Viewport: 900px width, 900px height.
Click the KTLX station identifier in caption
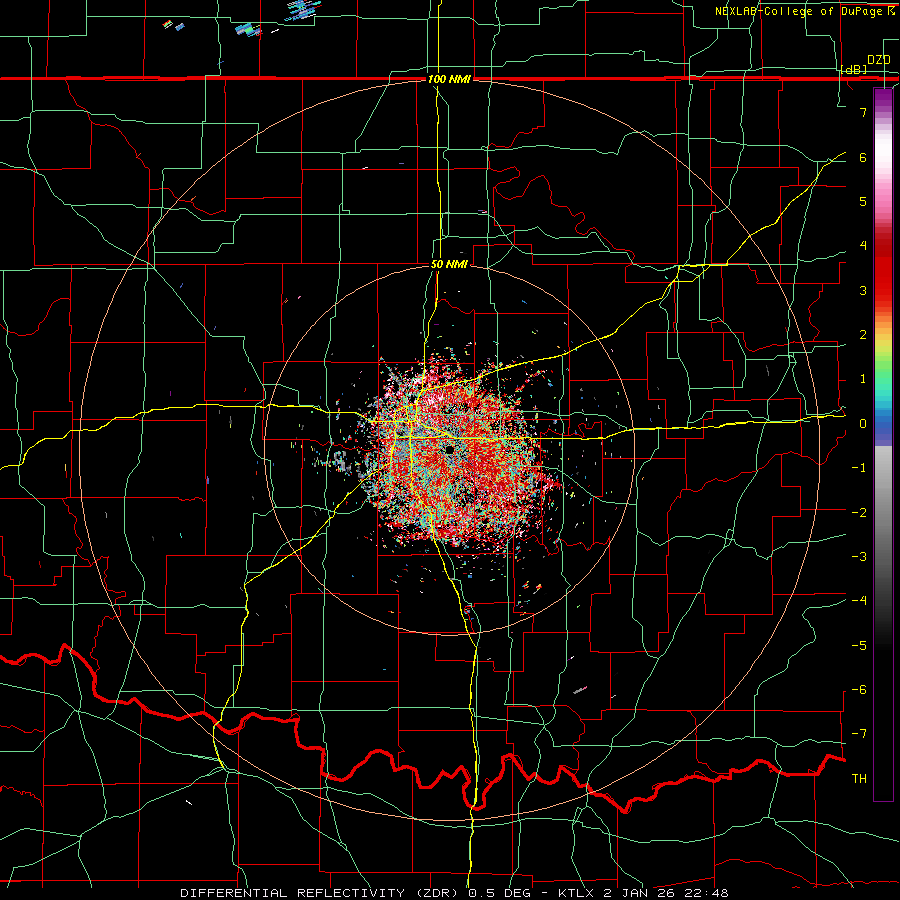click(578, 893)
